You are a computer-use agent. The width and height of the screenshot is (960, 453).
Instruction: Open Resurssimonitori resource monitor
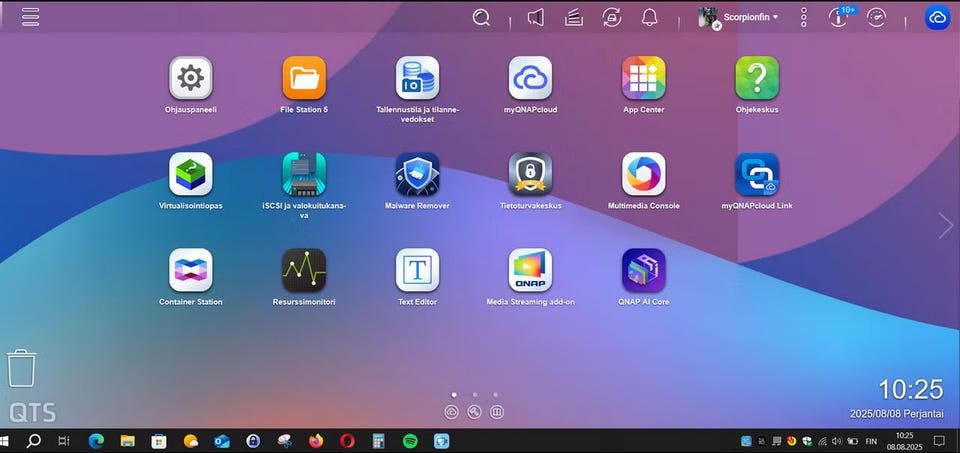point(304,270)
